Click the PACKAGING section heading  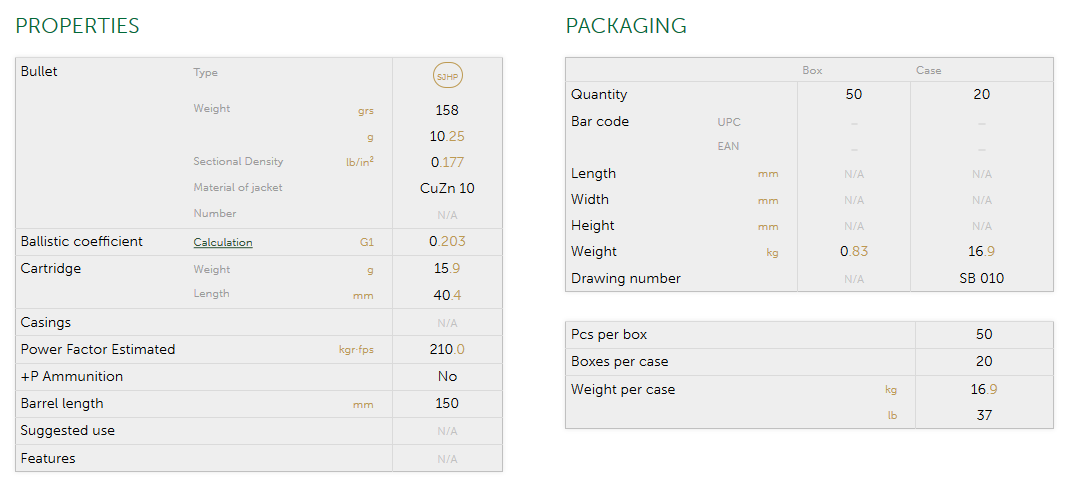pyautogui.click(x=626, y=26)
